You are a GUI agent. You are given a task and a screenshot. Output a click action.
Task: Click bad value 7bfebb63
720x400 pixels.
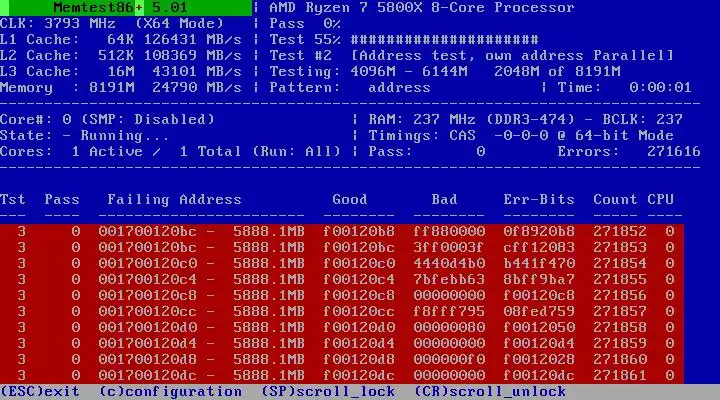pyautogui.click(x=449, y=280)
